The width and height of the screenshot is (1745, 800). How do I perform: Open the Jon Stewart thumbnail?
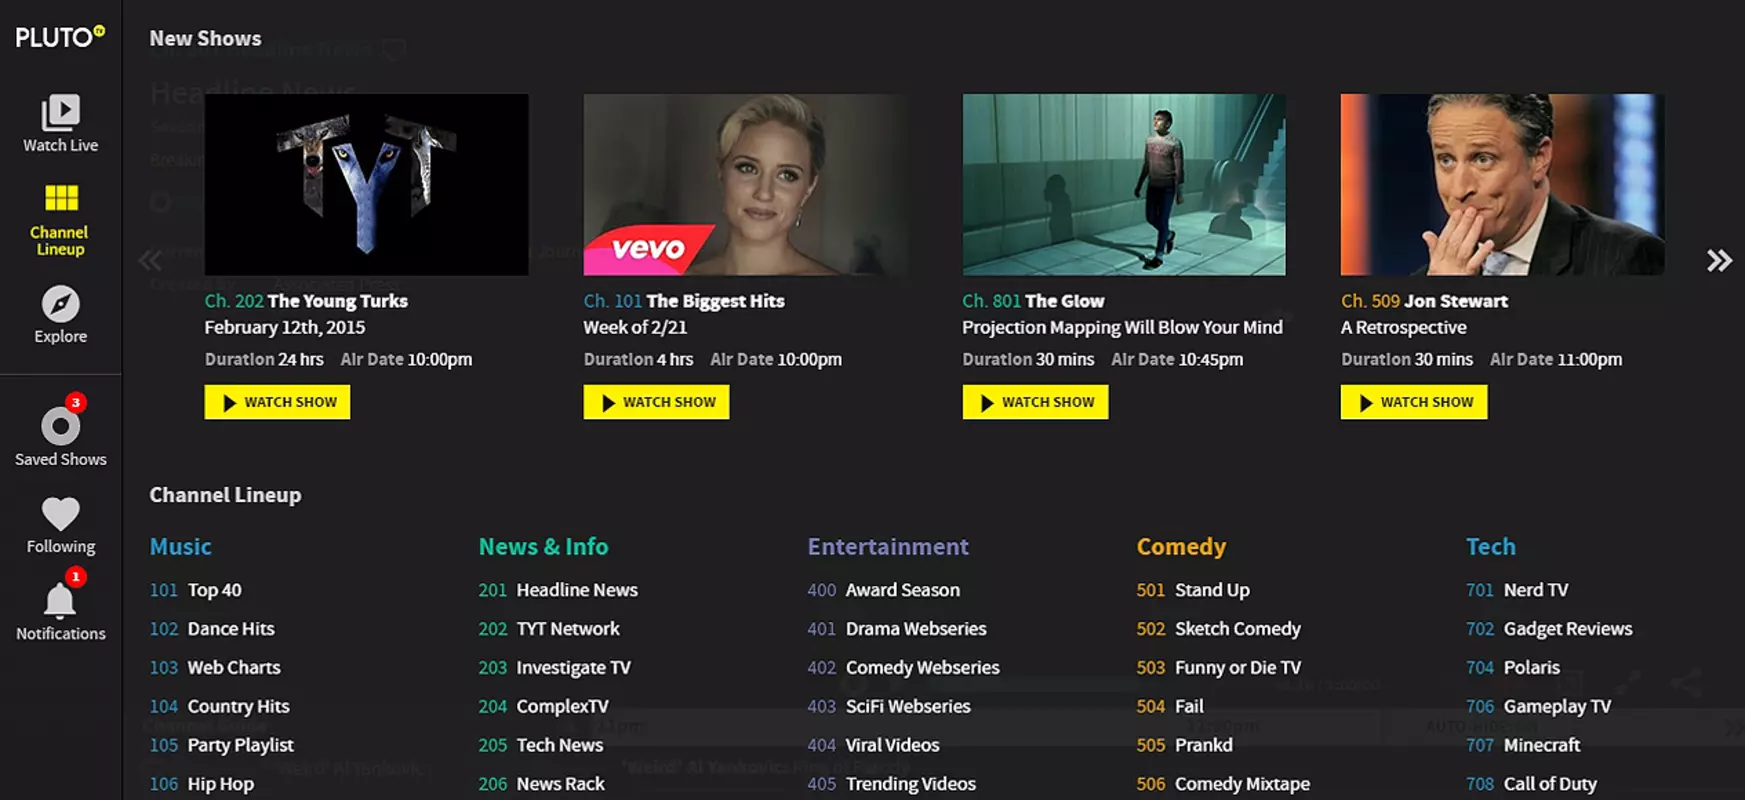pyautogui.click(x=1503, y=185)
